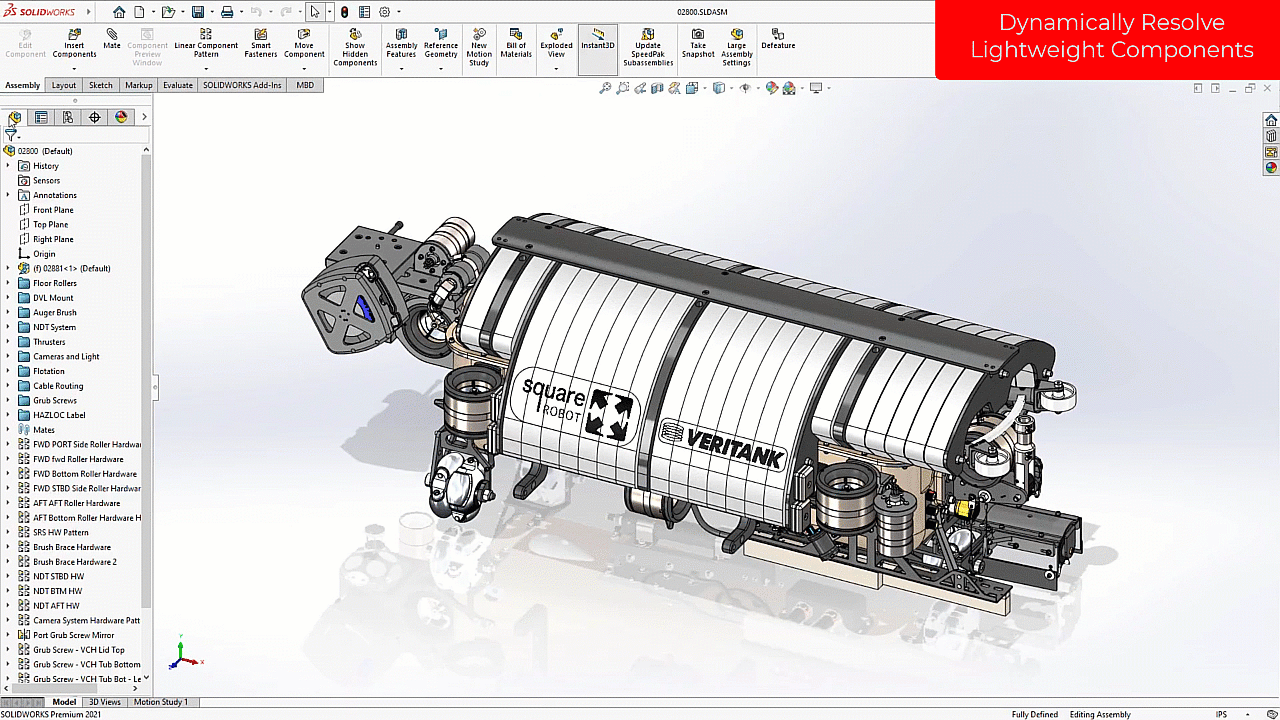
Task: Click the Home icon in quick access toolbar
Action: [x=119, y=12]
